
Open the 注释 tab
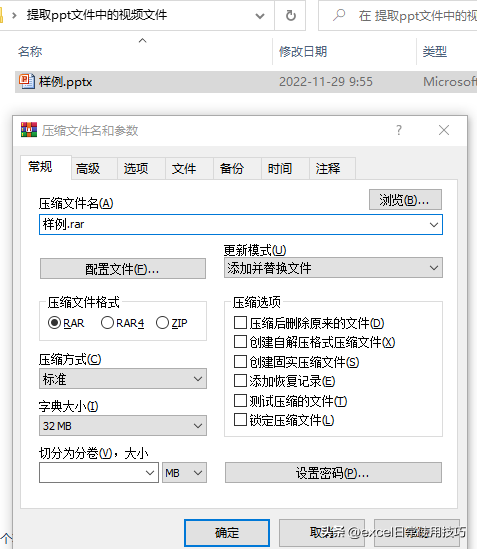point(328,169)
